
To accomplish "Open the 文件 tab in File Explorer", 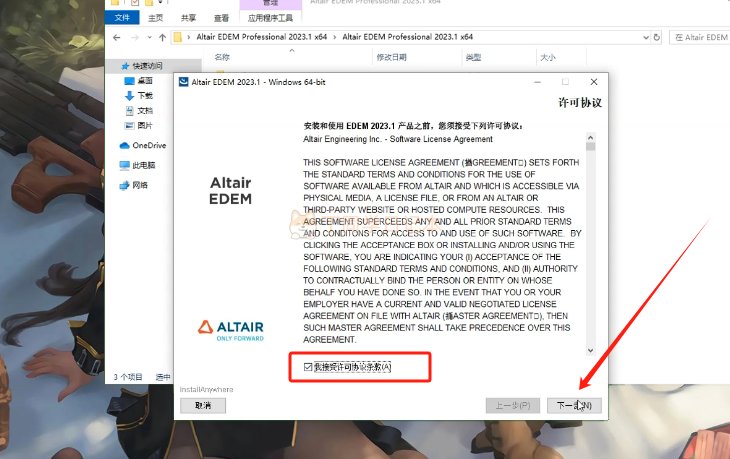I will (x=122, y=18).
